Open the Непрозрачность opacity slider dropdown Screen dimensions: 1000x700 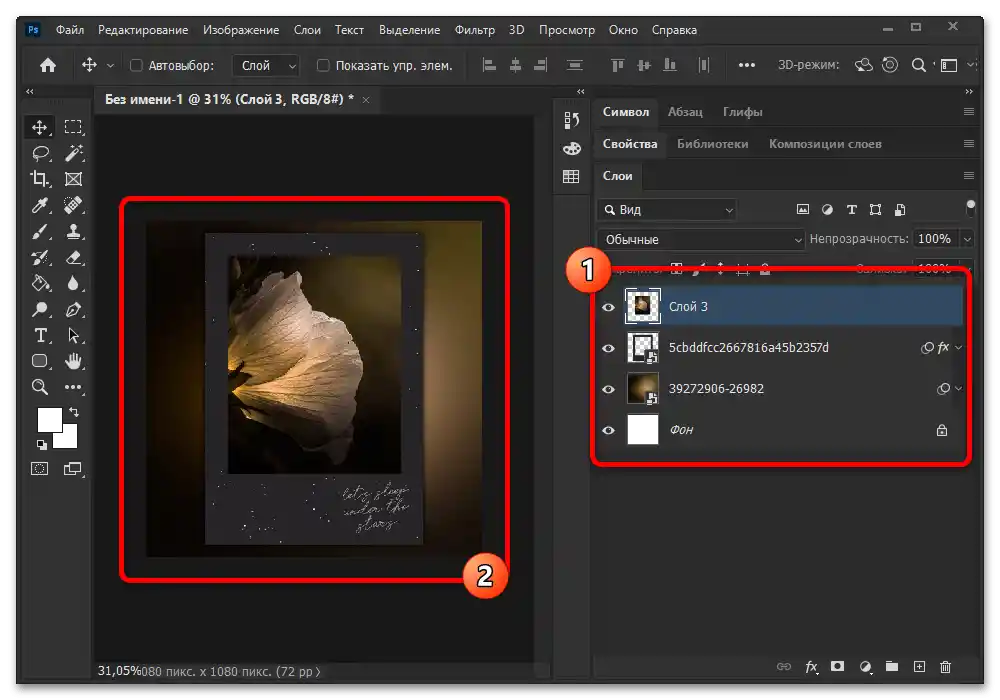click(967, 239)
